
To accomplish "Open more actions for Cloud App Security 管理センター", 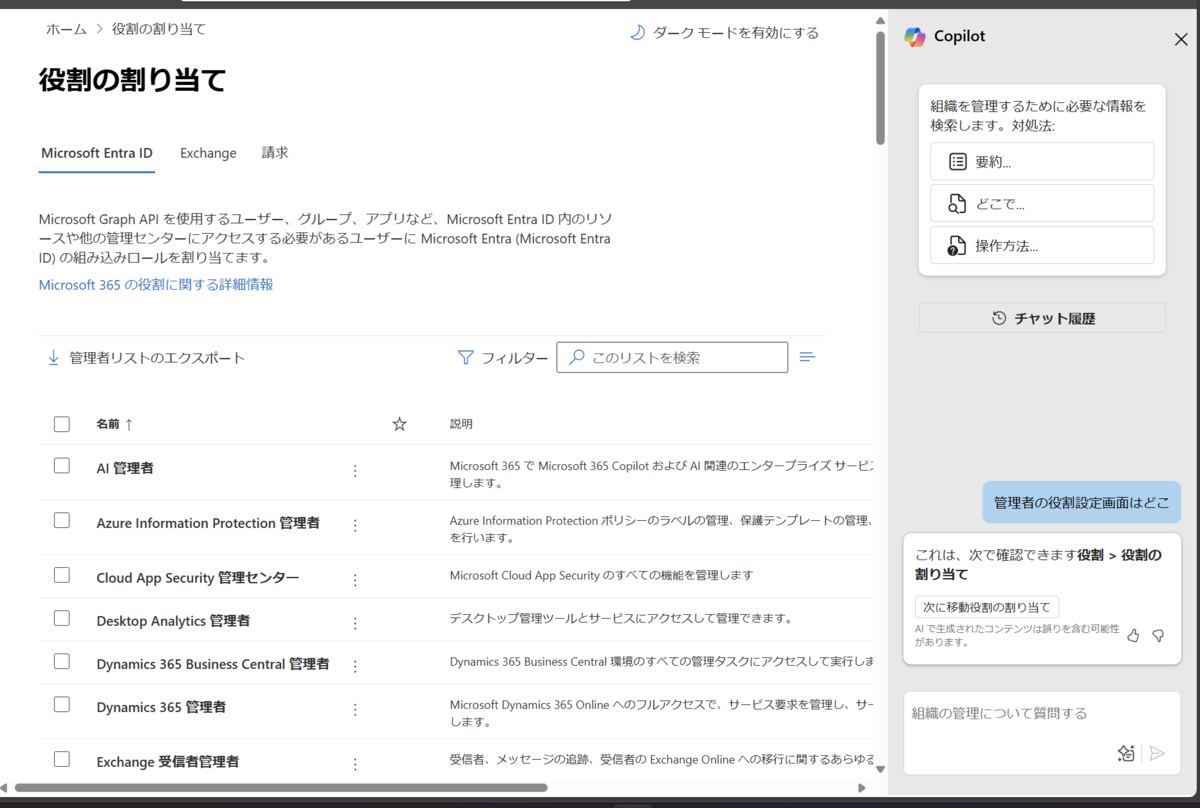I will pyautogui.click(x=355, y=579).
